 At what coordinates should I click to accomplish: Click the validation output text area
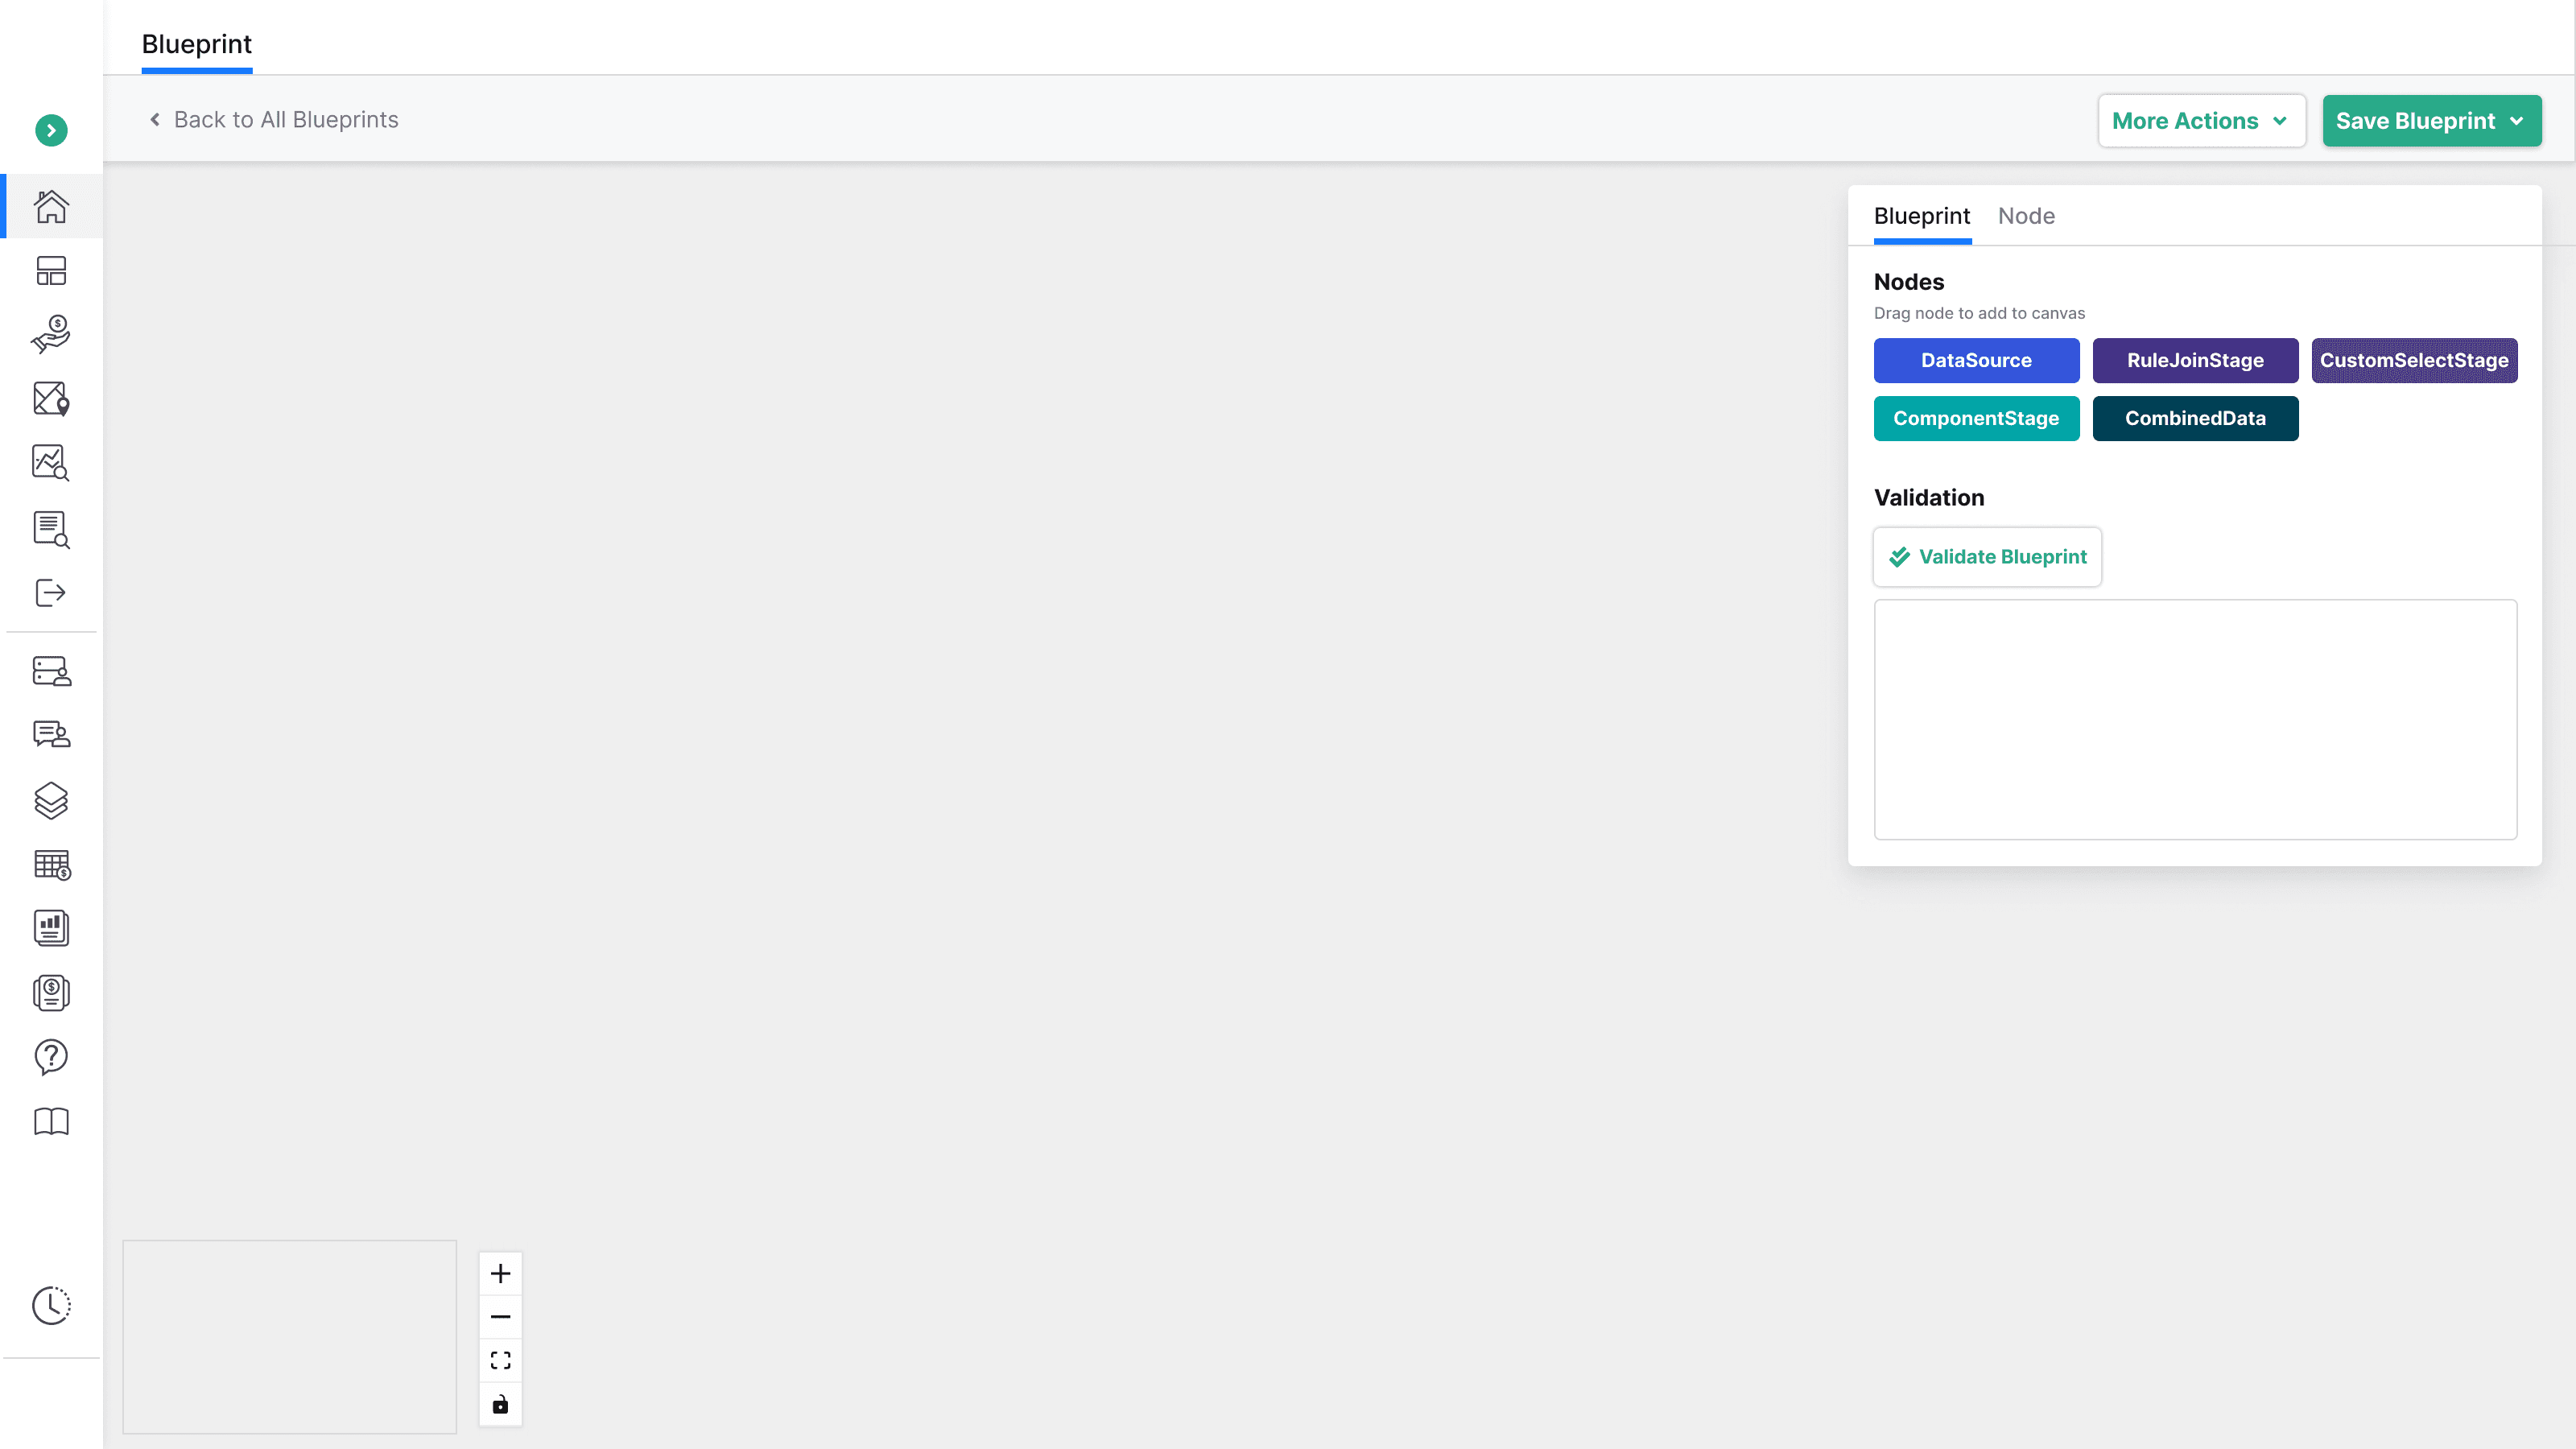click(x=2195, y=719)
